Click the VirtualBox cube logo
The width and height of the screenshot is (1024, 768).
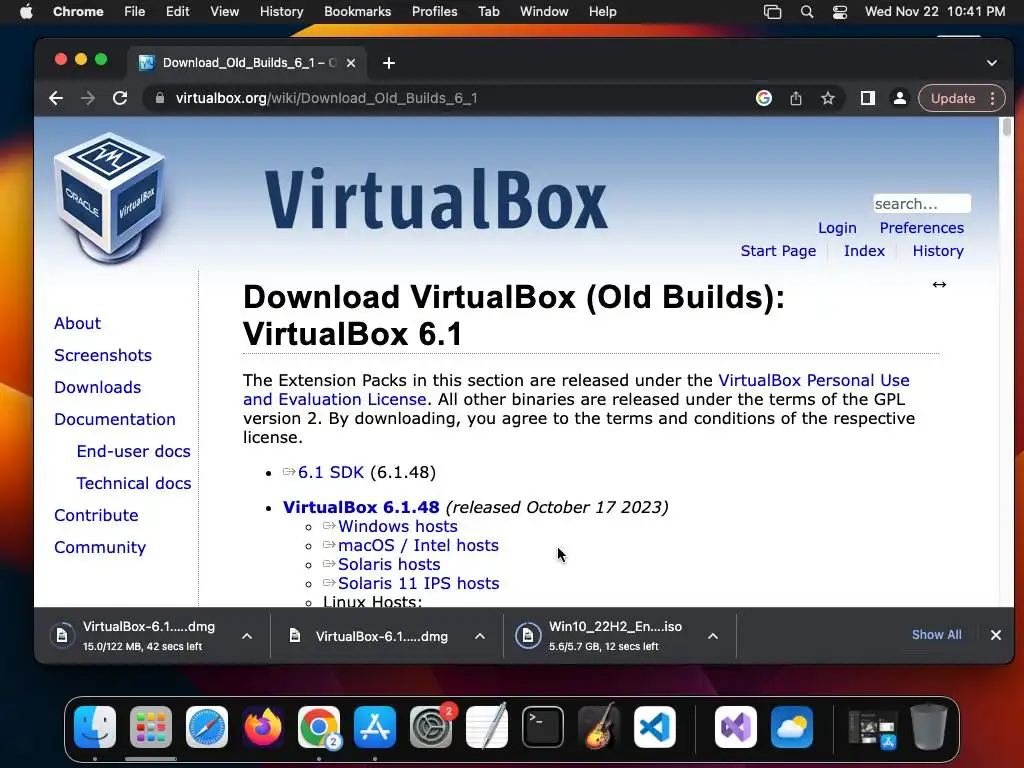point(109,197)
